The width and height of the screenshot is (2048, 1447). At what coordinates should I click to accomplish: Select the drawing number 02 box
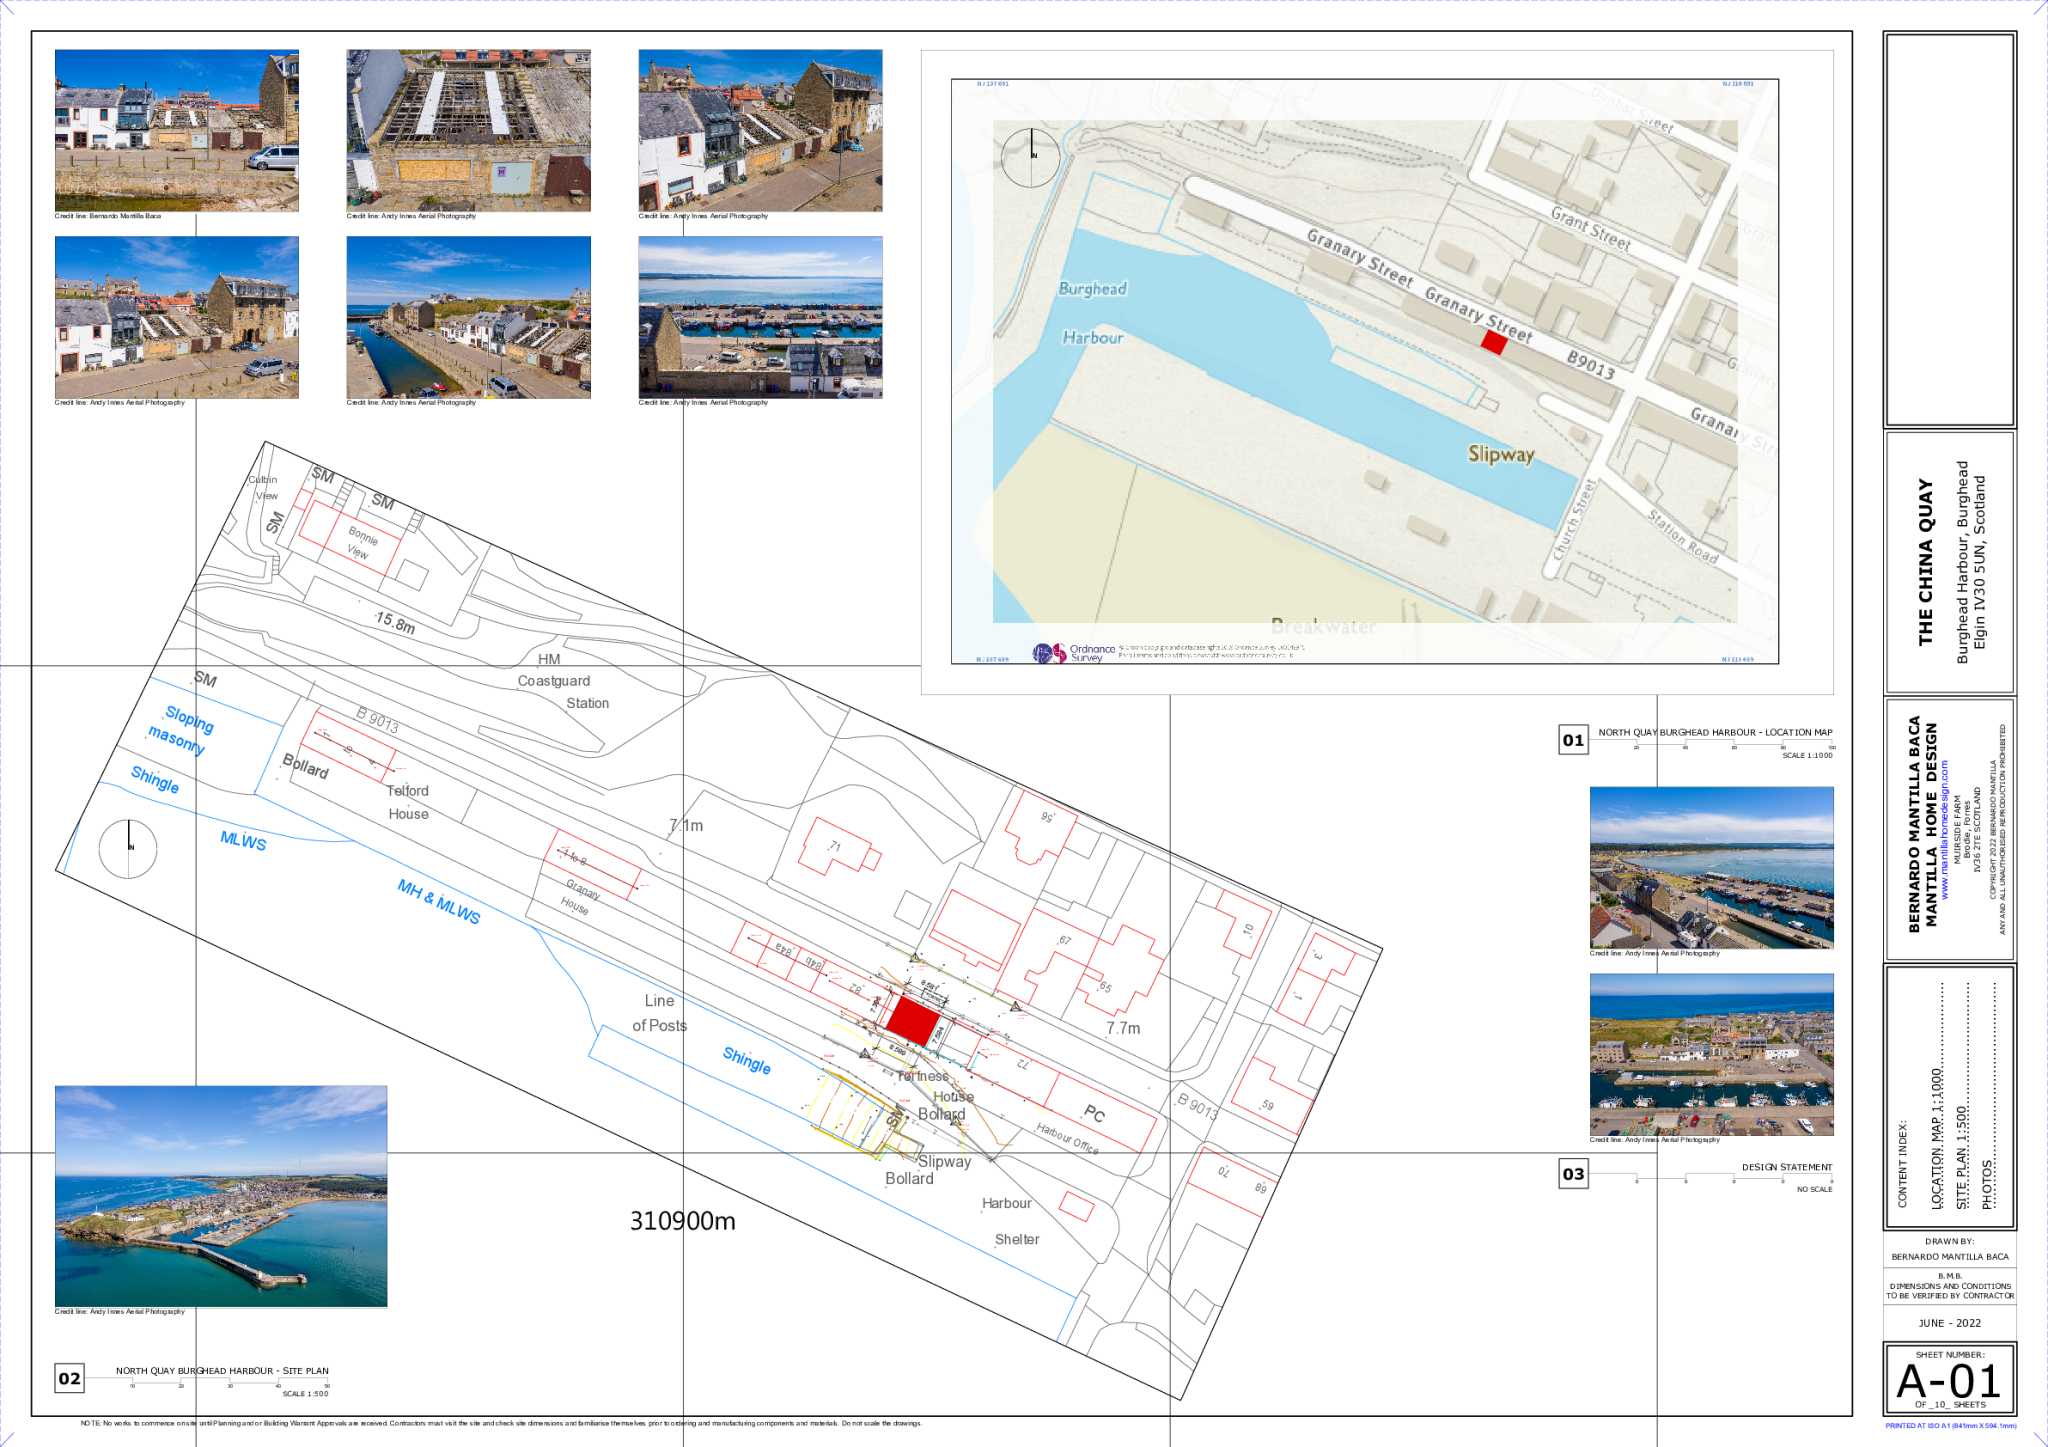click(x=69, y=1378)
